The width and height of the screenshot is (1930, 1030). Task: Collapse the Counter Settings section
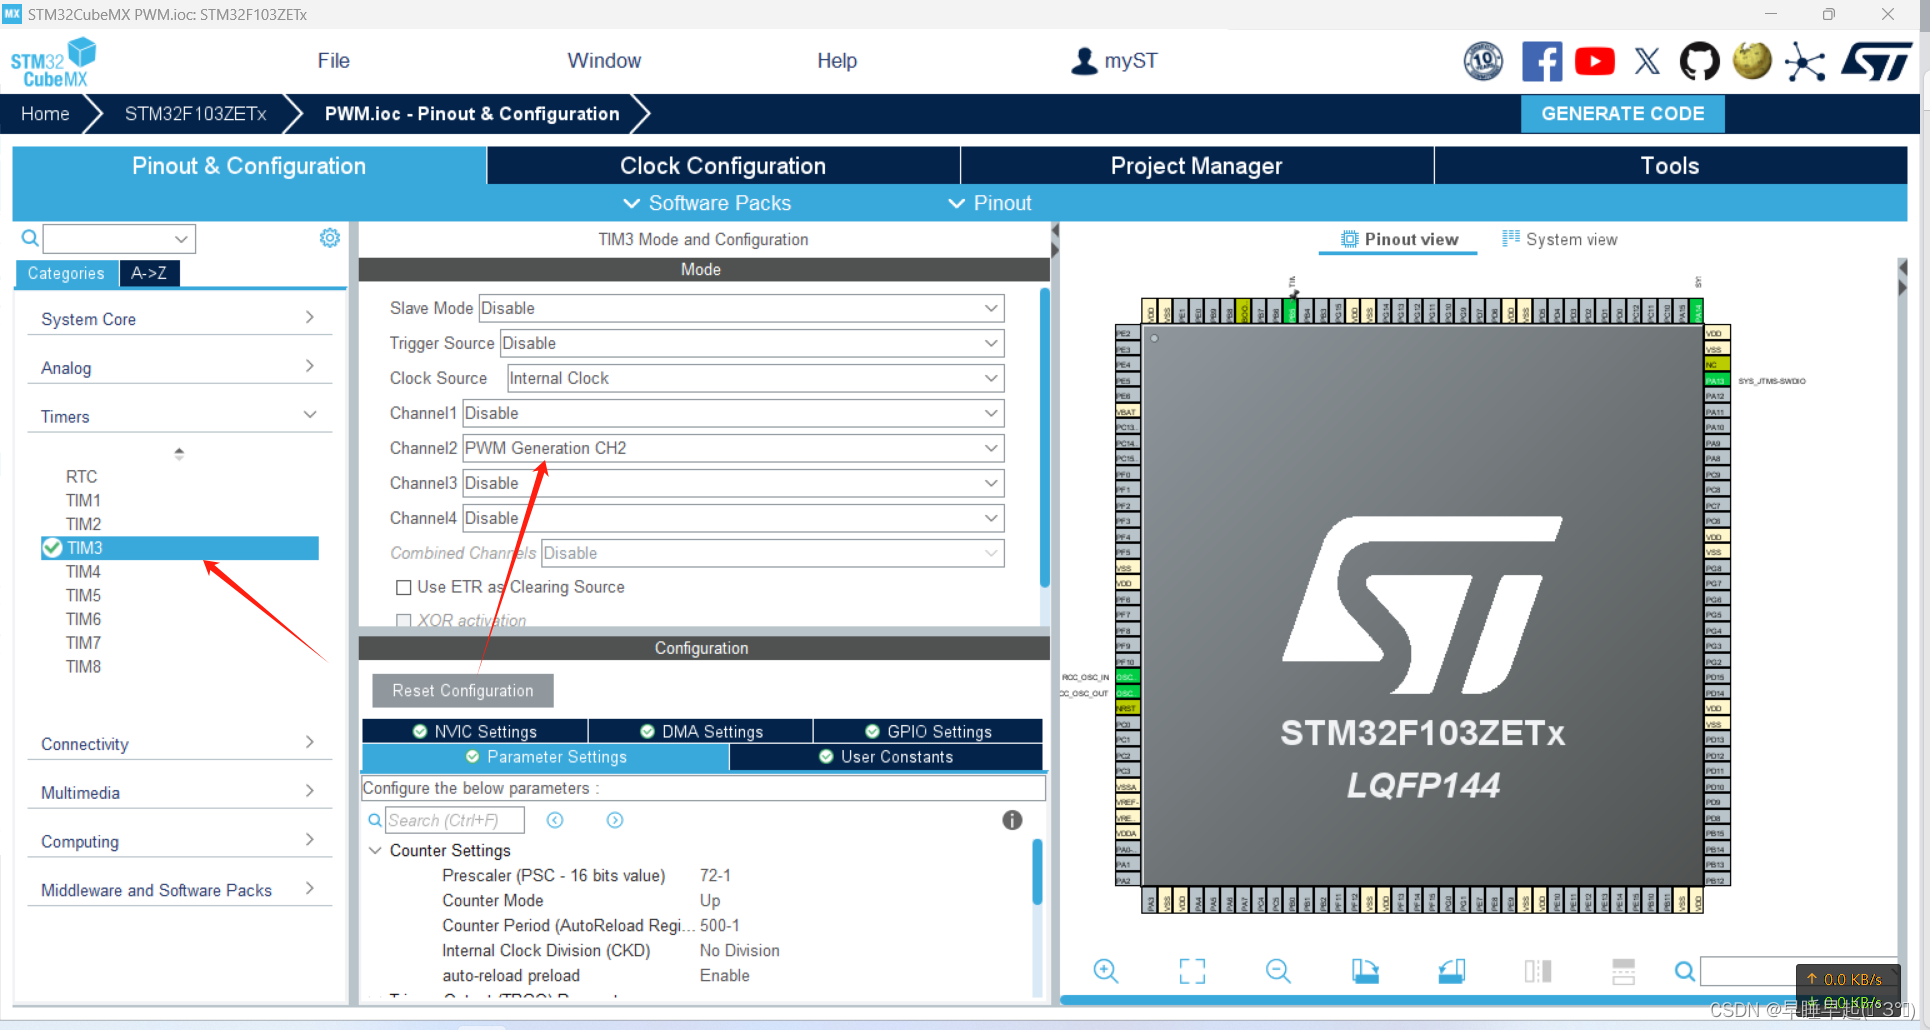[x=376, y=850]
